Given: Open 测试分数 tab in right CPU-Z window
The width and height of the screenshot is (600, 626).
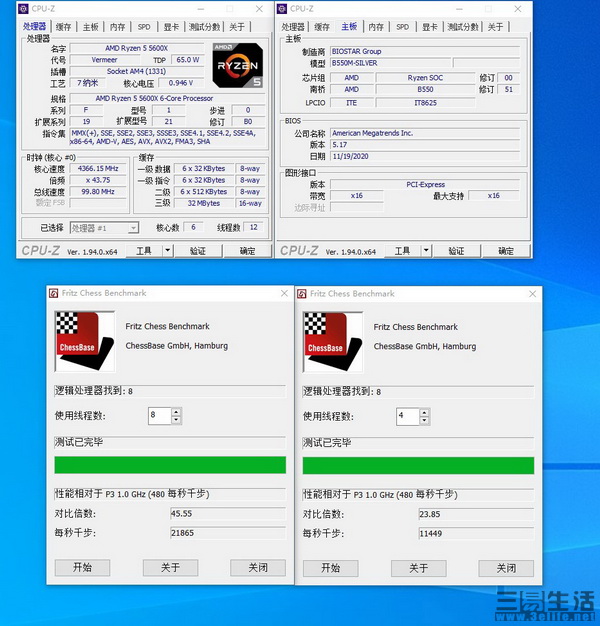Looking at the screenshot, I should (463, 27).
